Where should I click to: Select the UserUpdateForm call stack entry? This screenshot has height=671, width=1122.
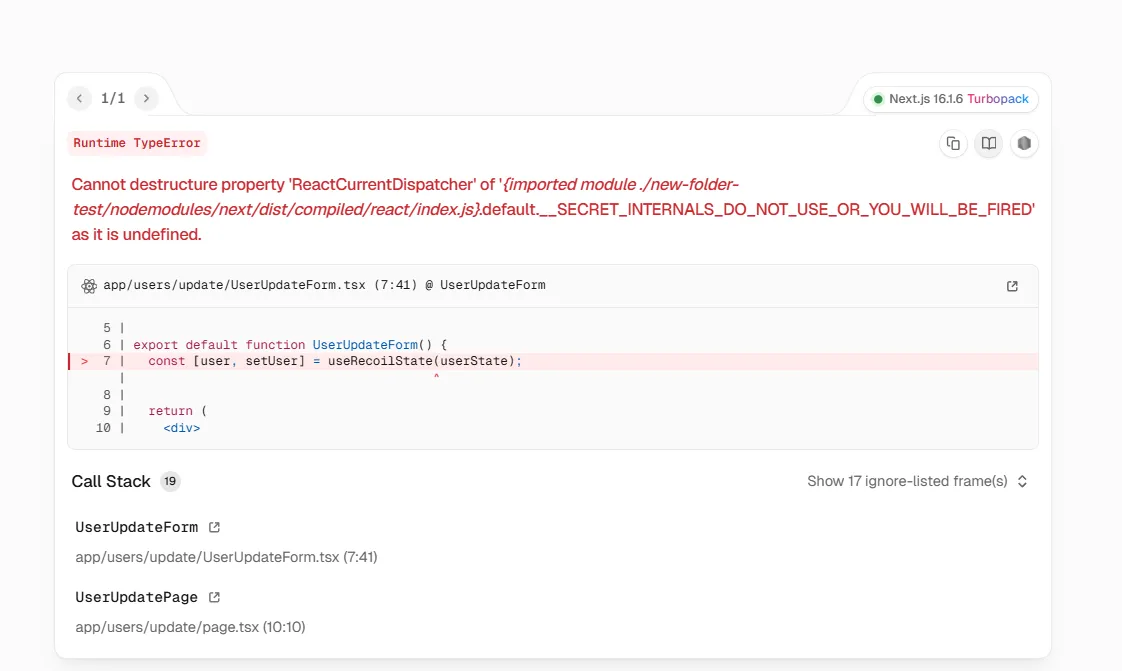point(137,527)
